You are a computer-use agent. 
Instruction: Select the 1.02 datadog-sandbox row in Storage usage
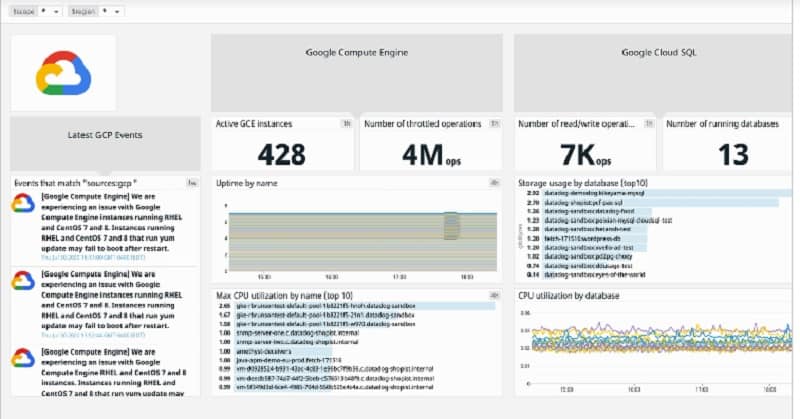tap(659, 257)
